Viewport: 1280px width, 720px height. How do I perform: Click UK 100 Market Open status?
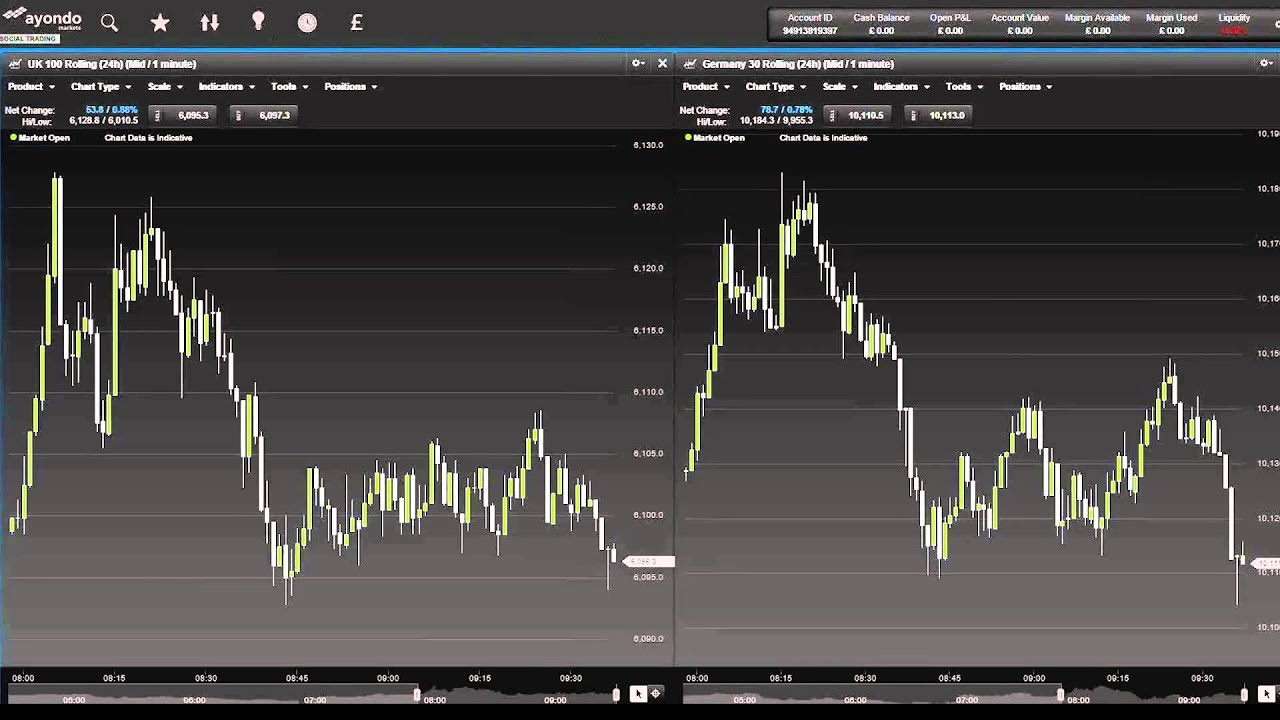click(40, 138)
